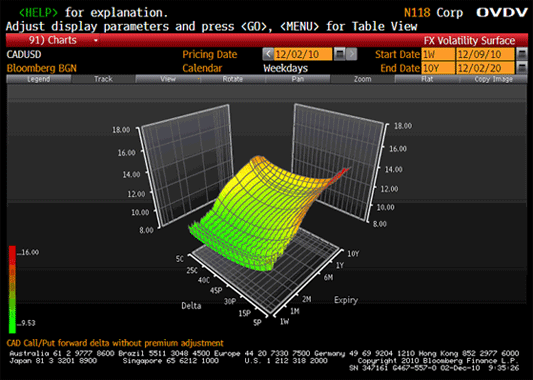Click the Pricing Date label
This screenshot has height=380, width=533.
[x=210, y=54]
